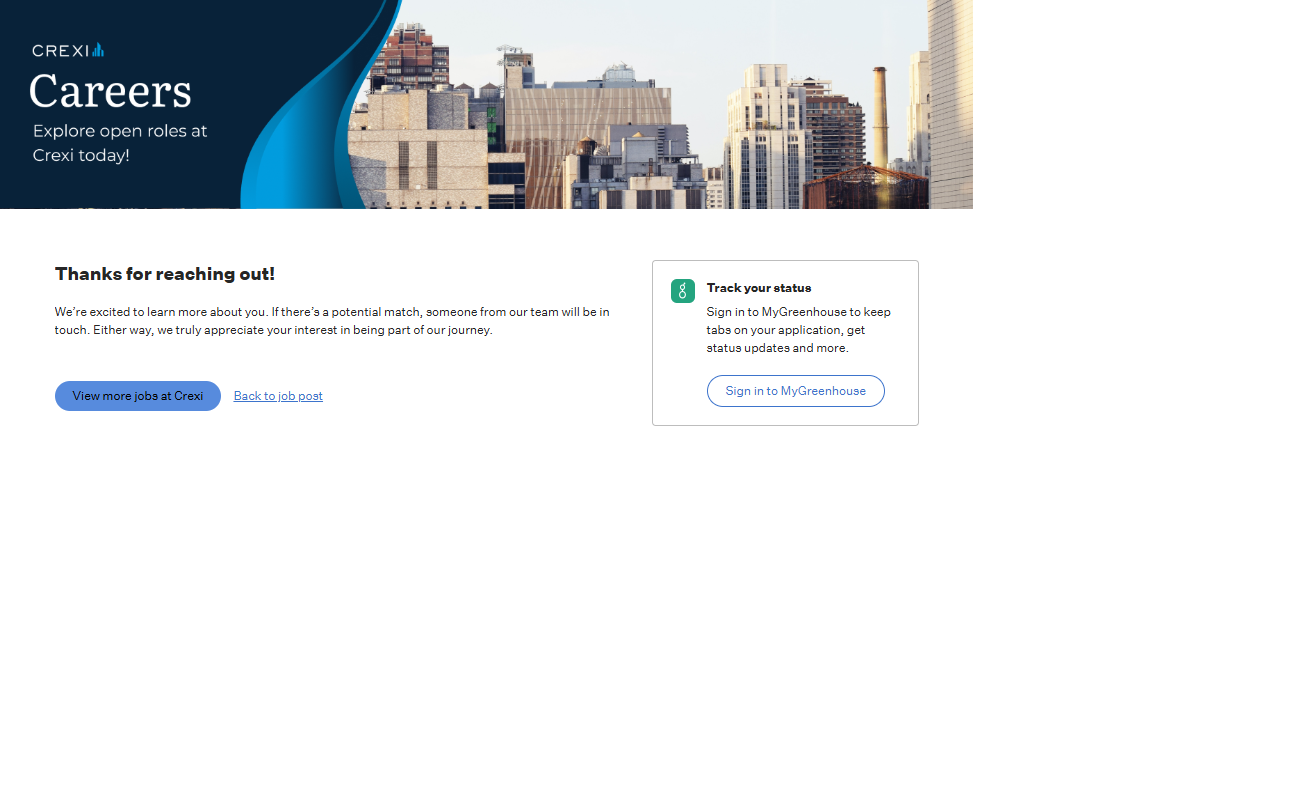Image resolution: width=1297 pixels, height=785 pixels.
Task: Click the Sign in to MyGreenhouse button
Action: click(x=795, y=391)
